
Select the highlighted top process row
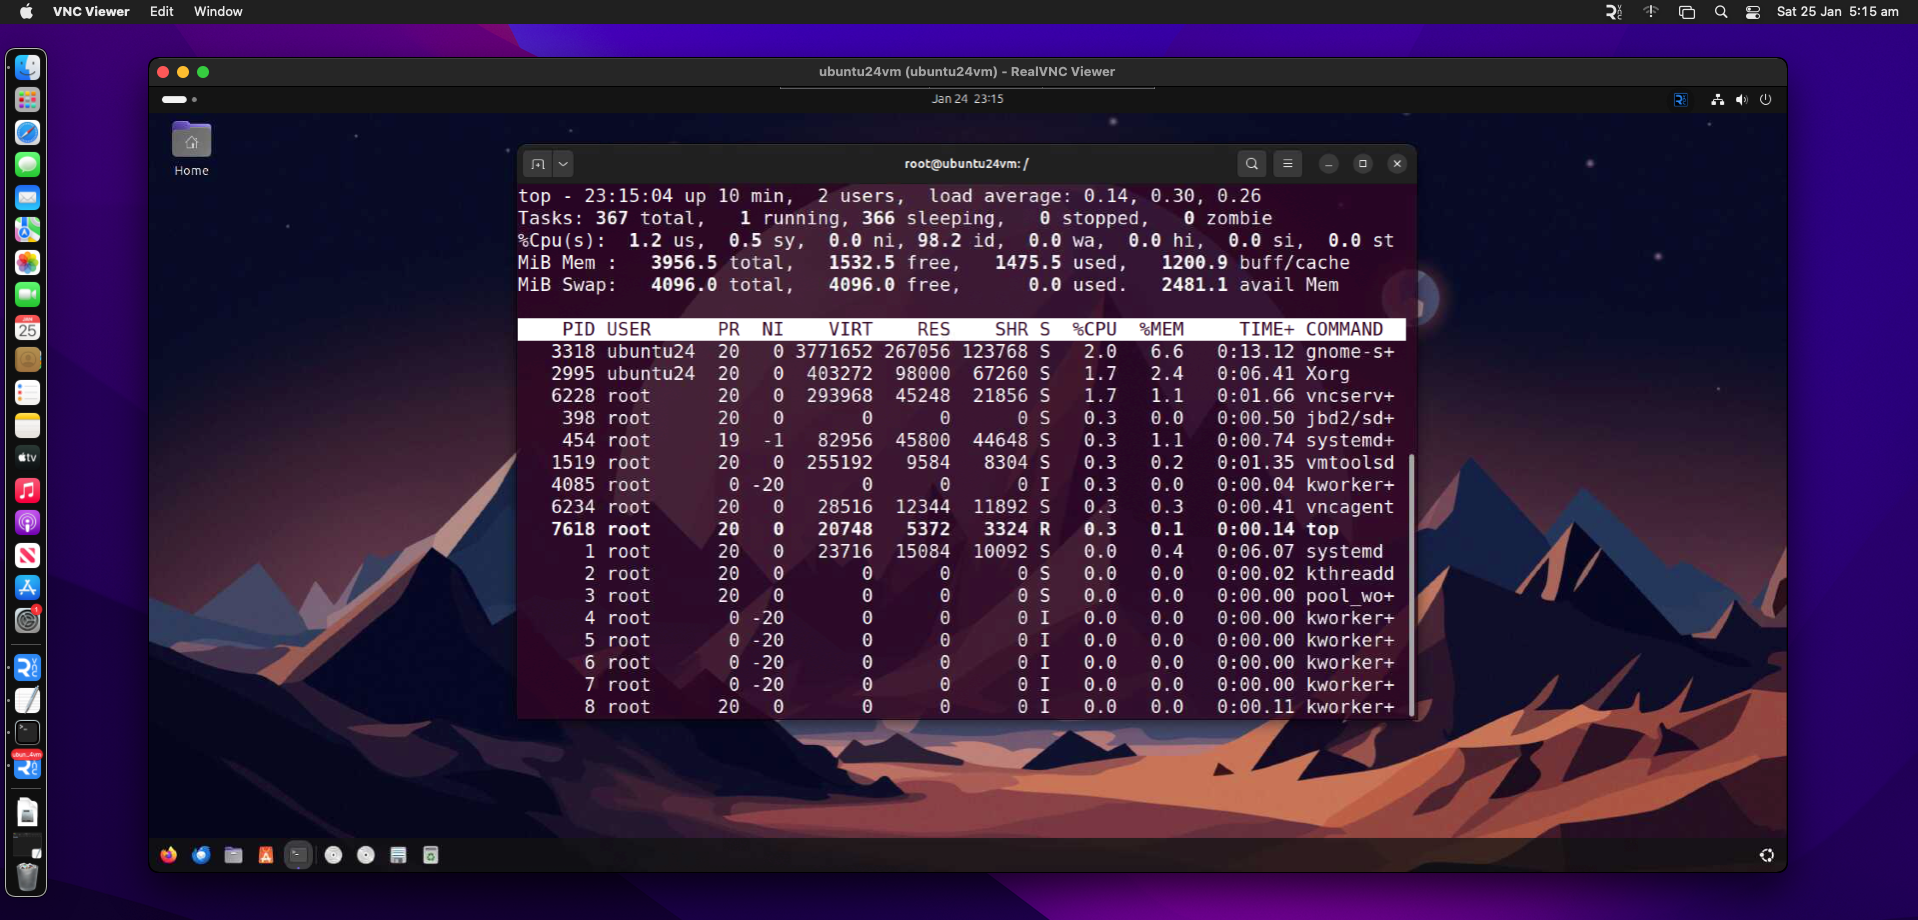click(961, 529)
